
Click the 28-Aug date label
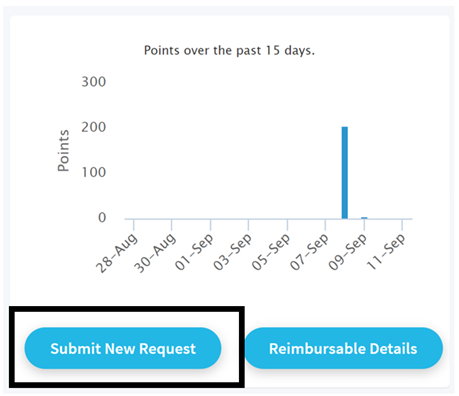117,253
